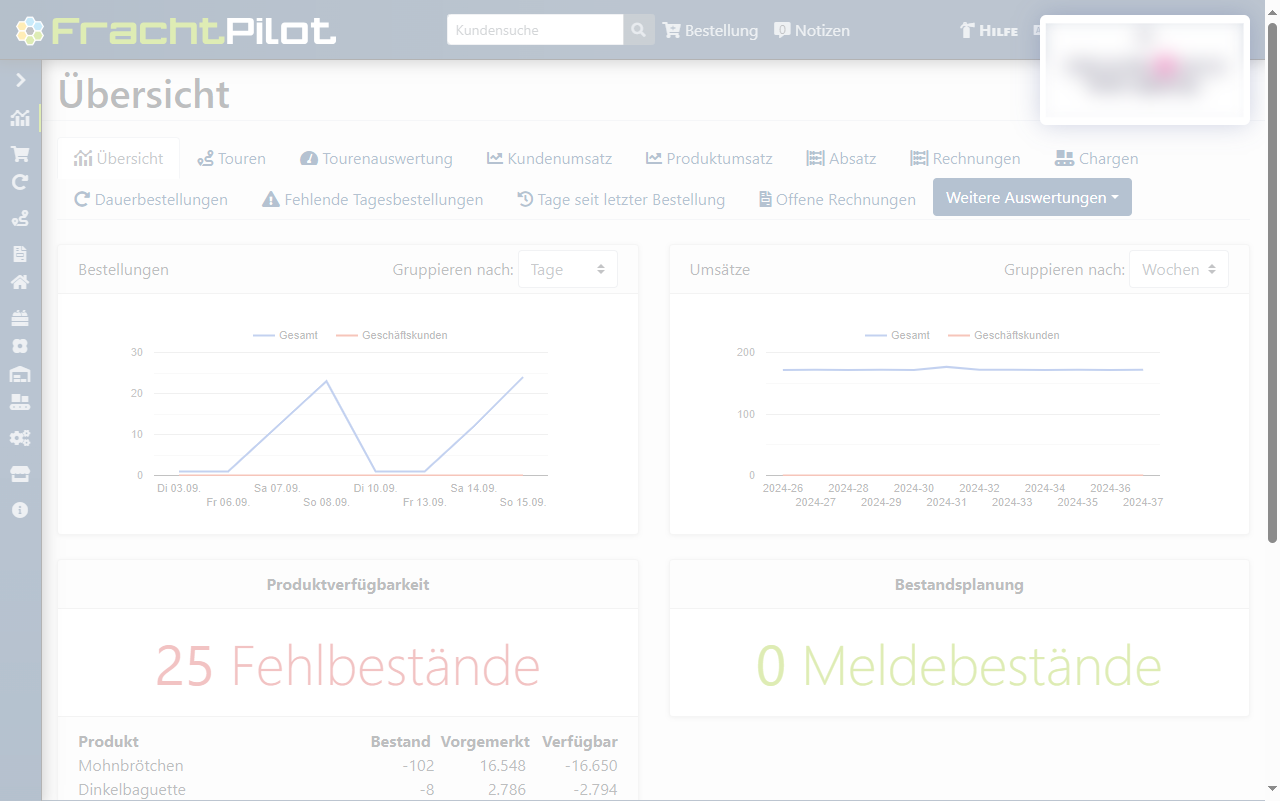Open the route icon in the left sidebar

click(x=20, y=219)
